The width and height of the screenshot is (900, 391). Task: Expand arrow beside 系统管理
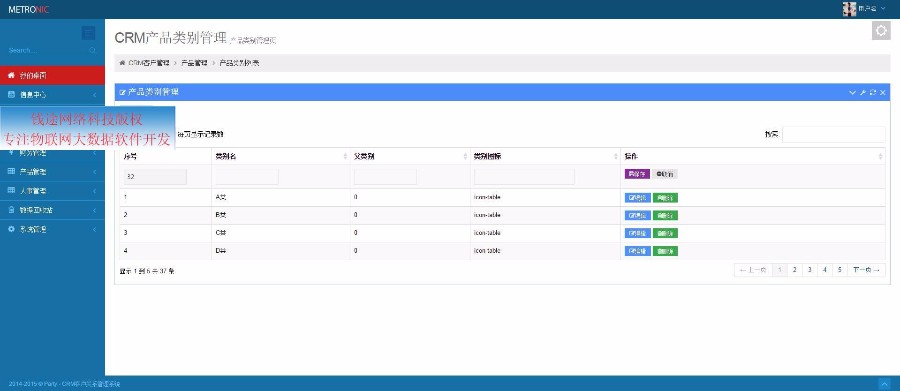pos(94,229)
